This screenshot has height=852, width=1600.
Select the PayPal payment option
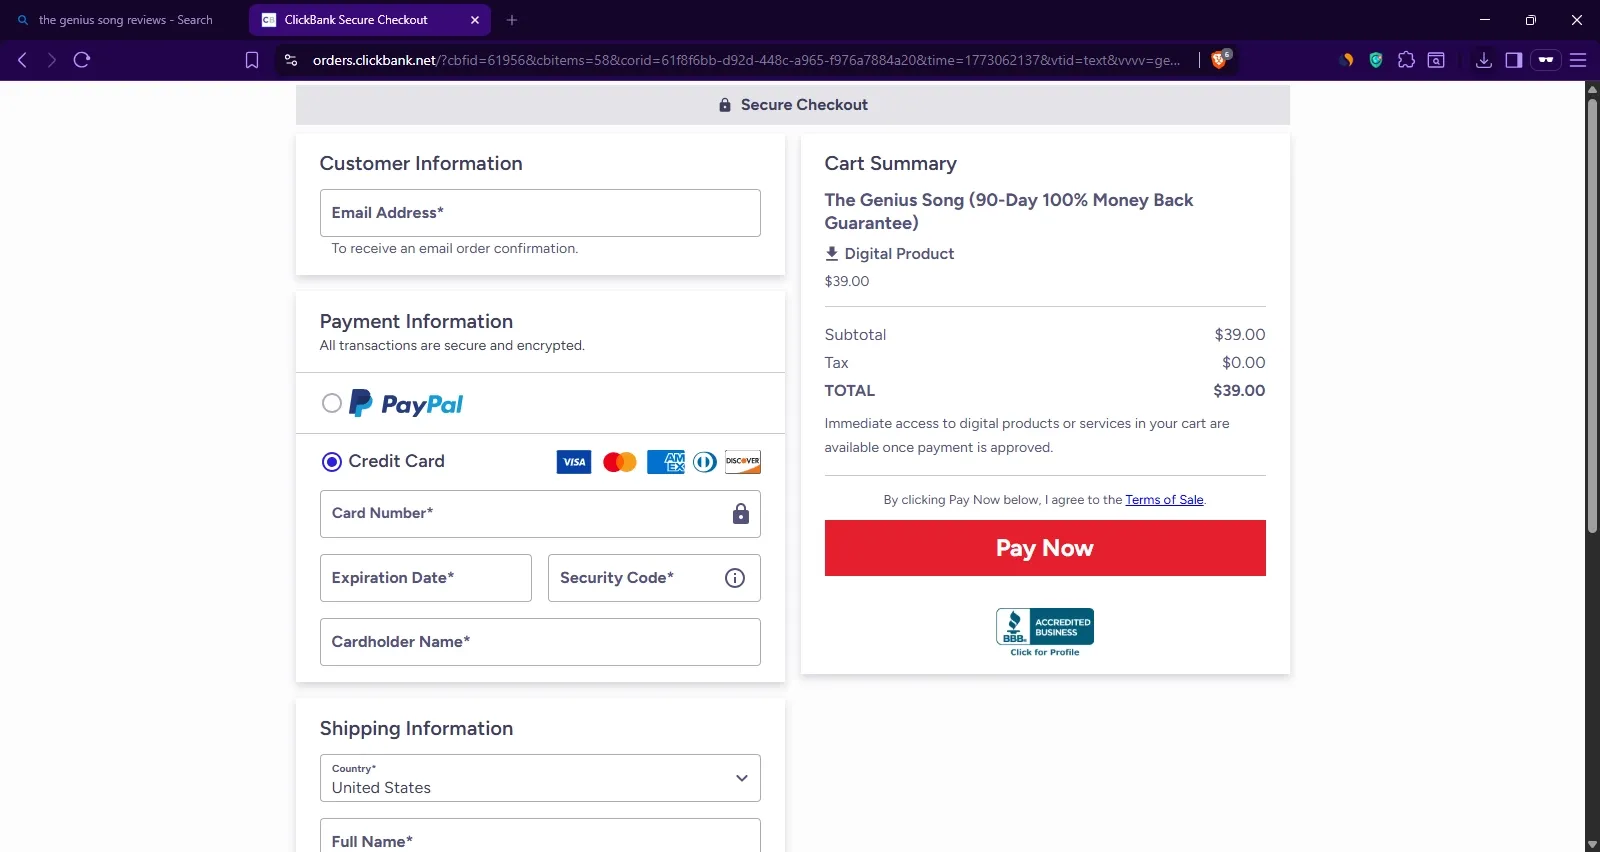pyautogui.click(x=332, y=403)
